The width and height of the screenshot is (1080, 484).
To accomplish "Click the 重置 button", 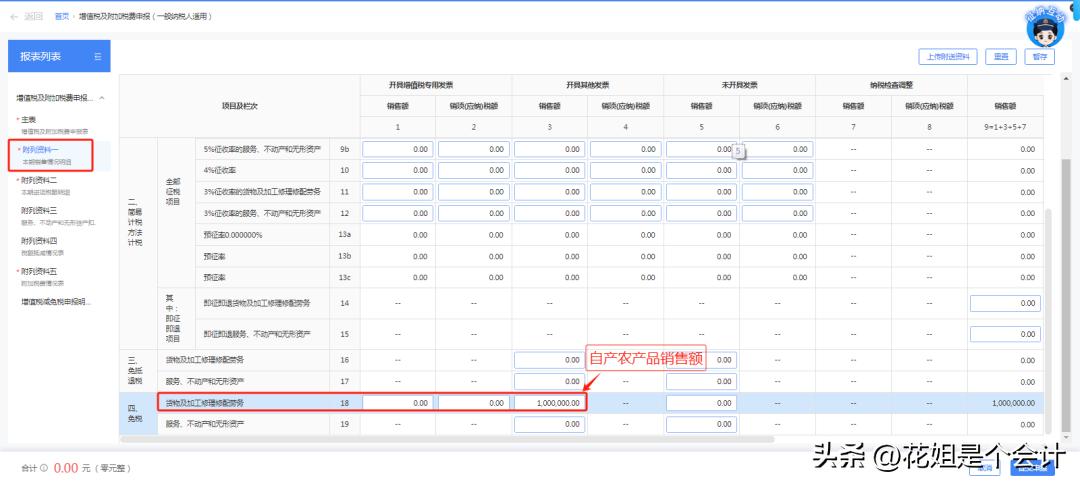I will tap(1001, 57).
